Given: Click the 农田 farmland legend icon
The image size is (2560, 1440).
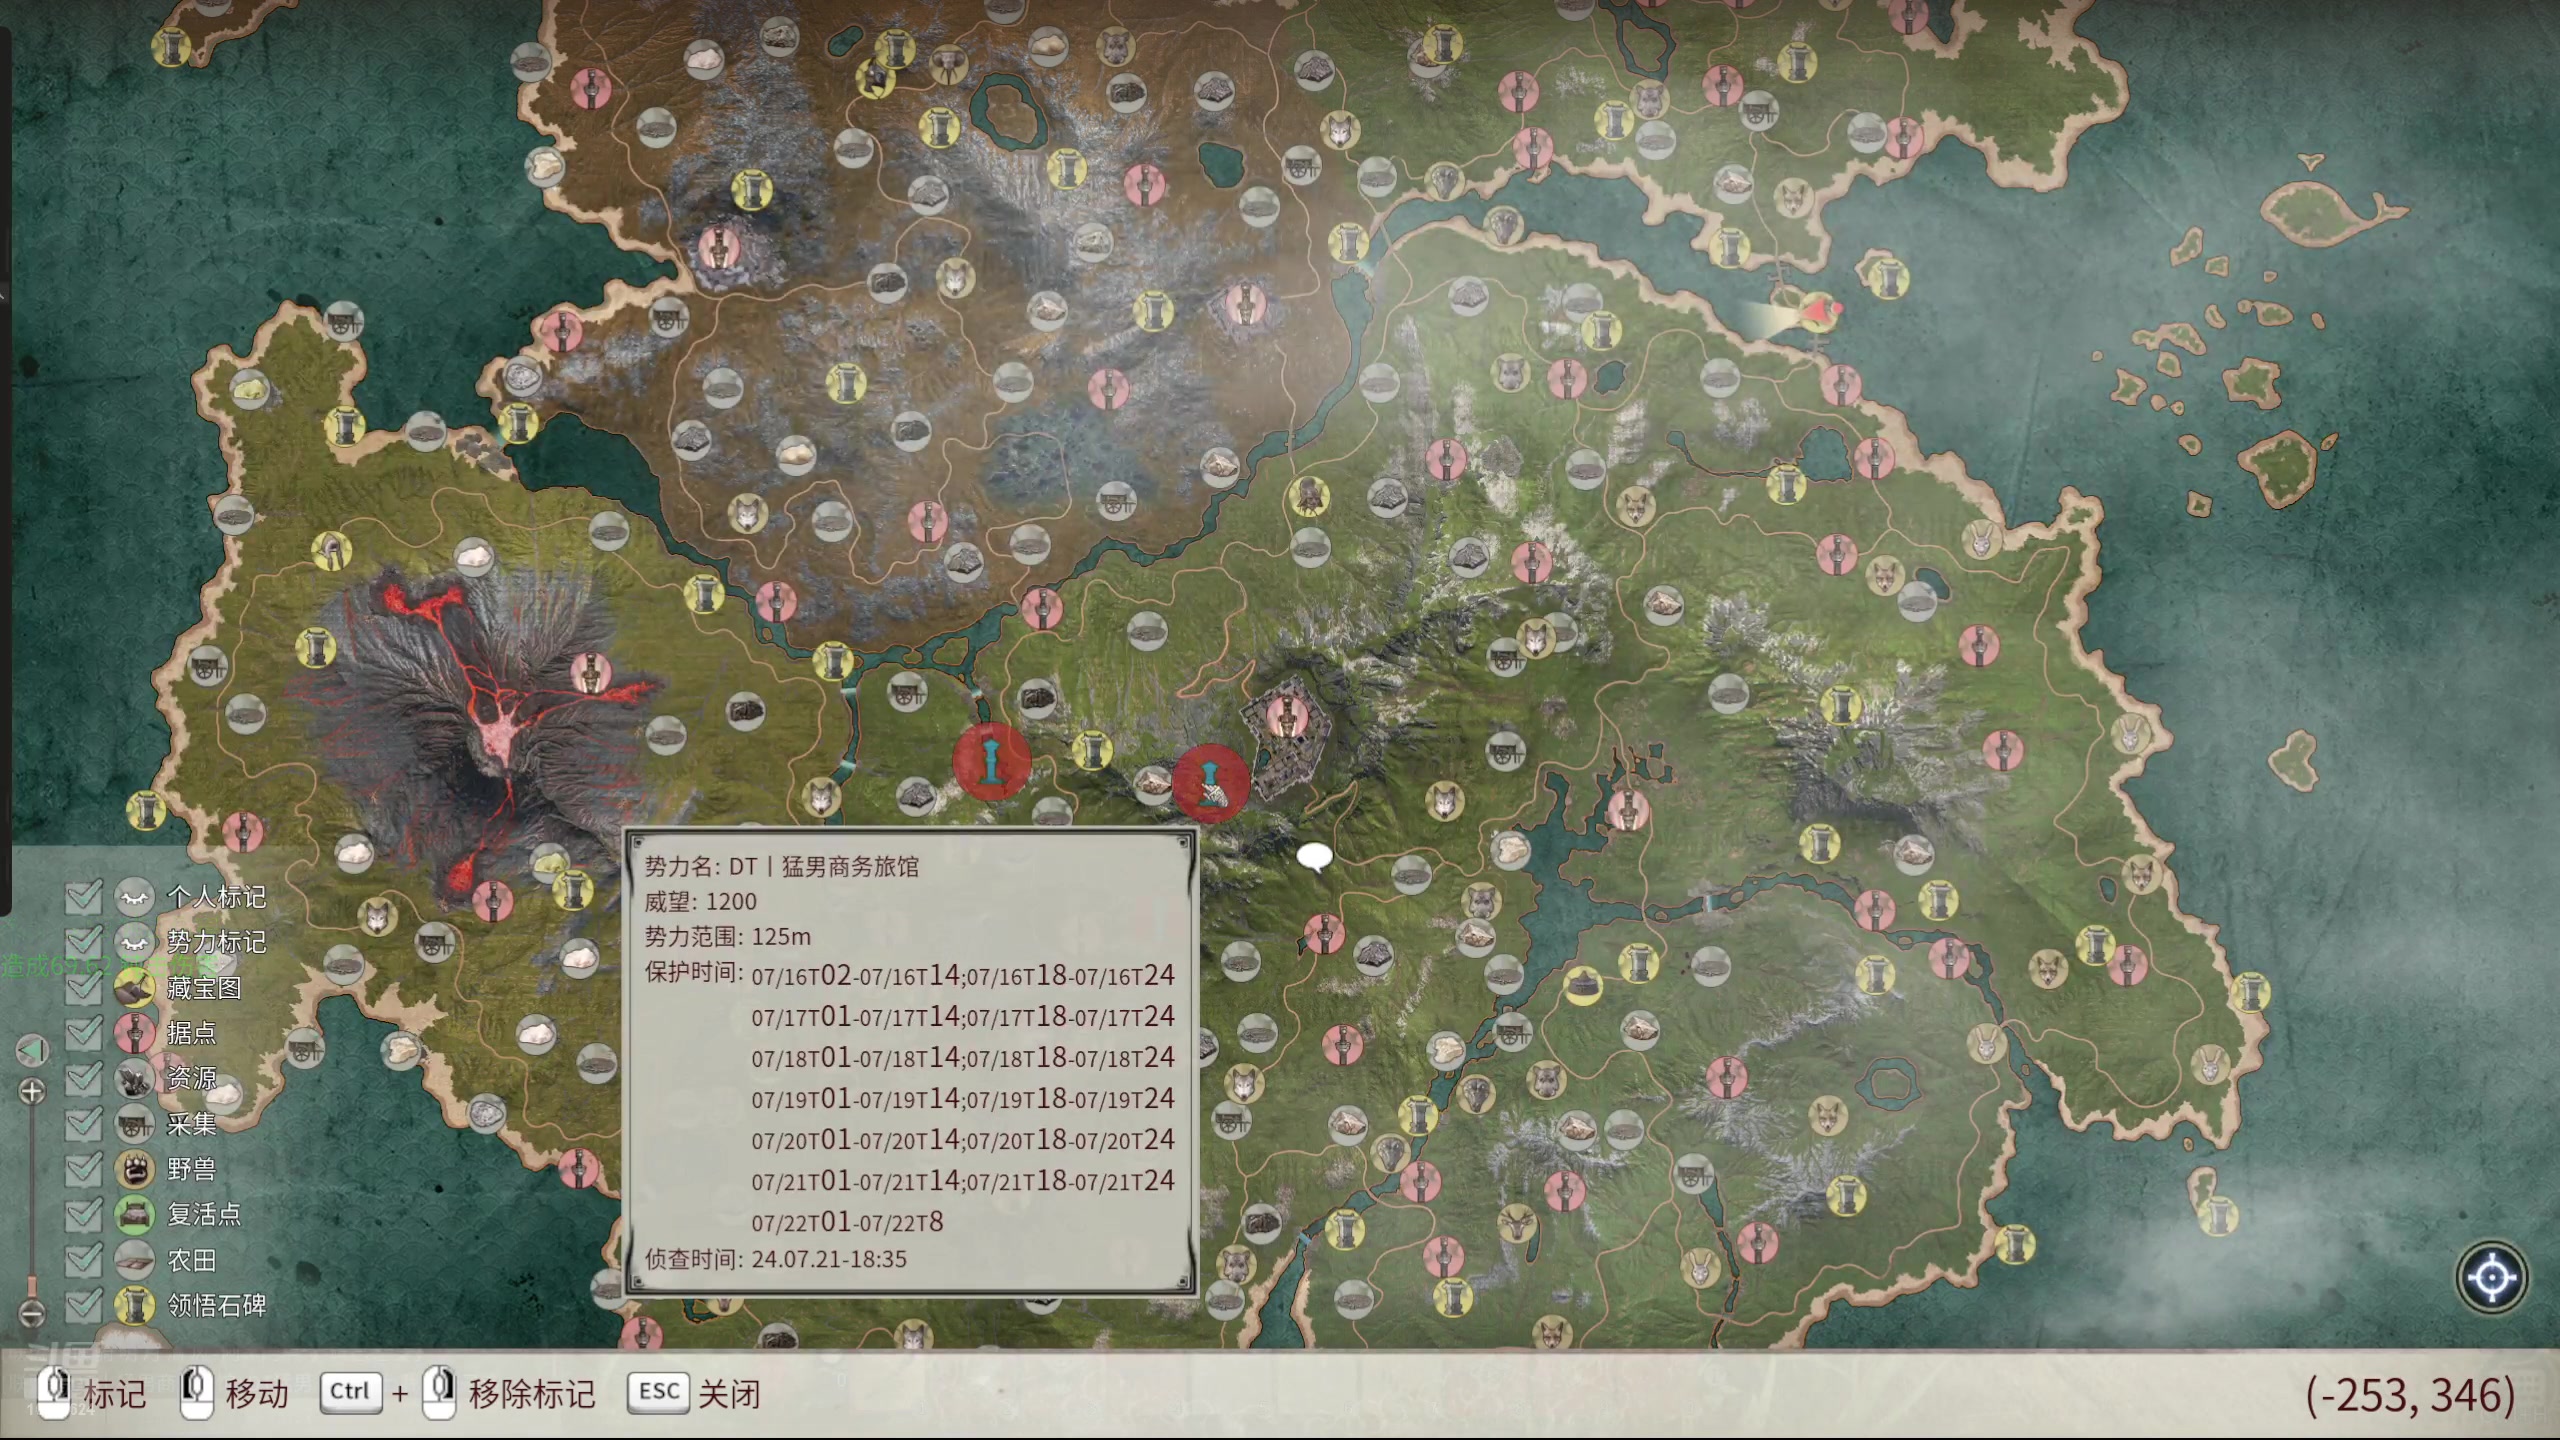Looking at the screenshot, I should click(134, 1260).
